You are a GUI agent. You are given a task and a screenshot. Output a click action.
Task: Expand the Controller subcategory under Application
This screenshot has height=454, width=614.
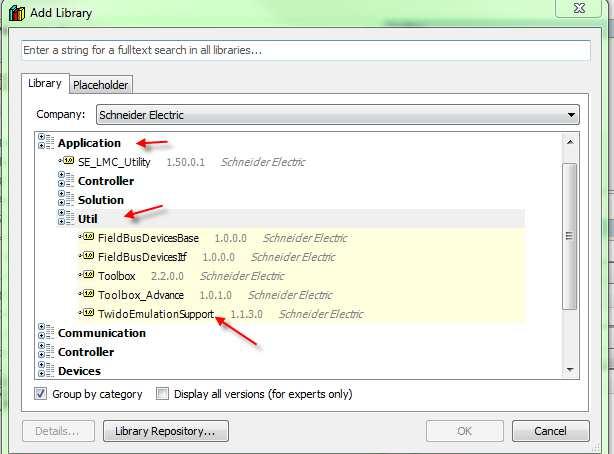[x=65, y=179]
